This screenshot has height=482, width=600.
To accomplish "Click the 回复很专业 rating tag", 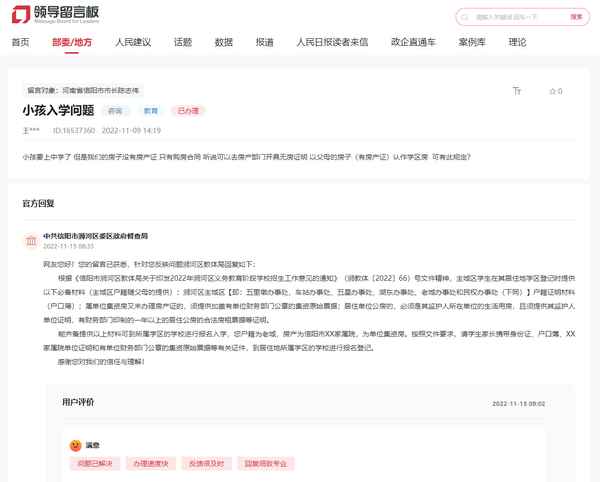I will 266,464.
